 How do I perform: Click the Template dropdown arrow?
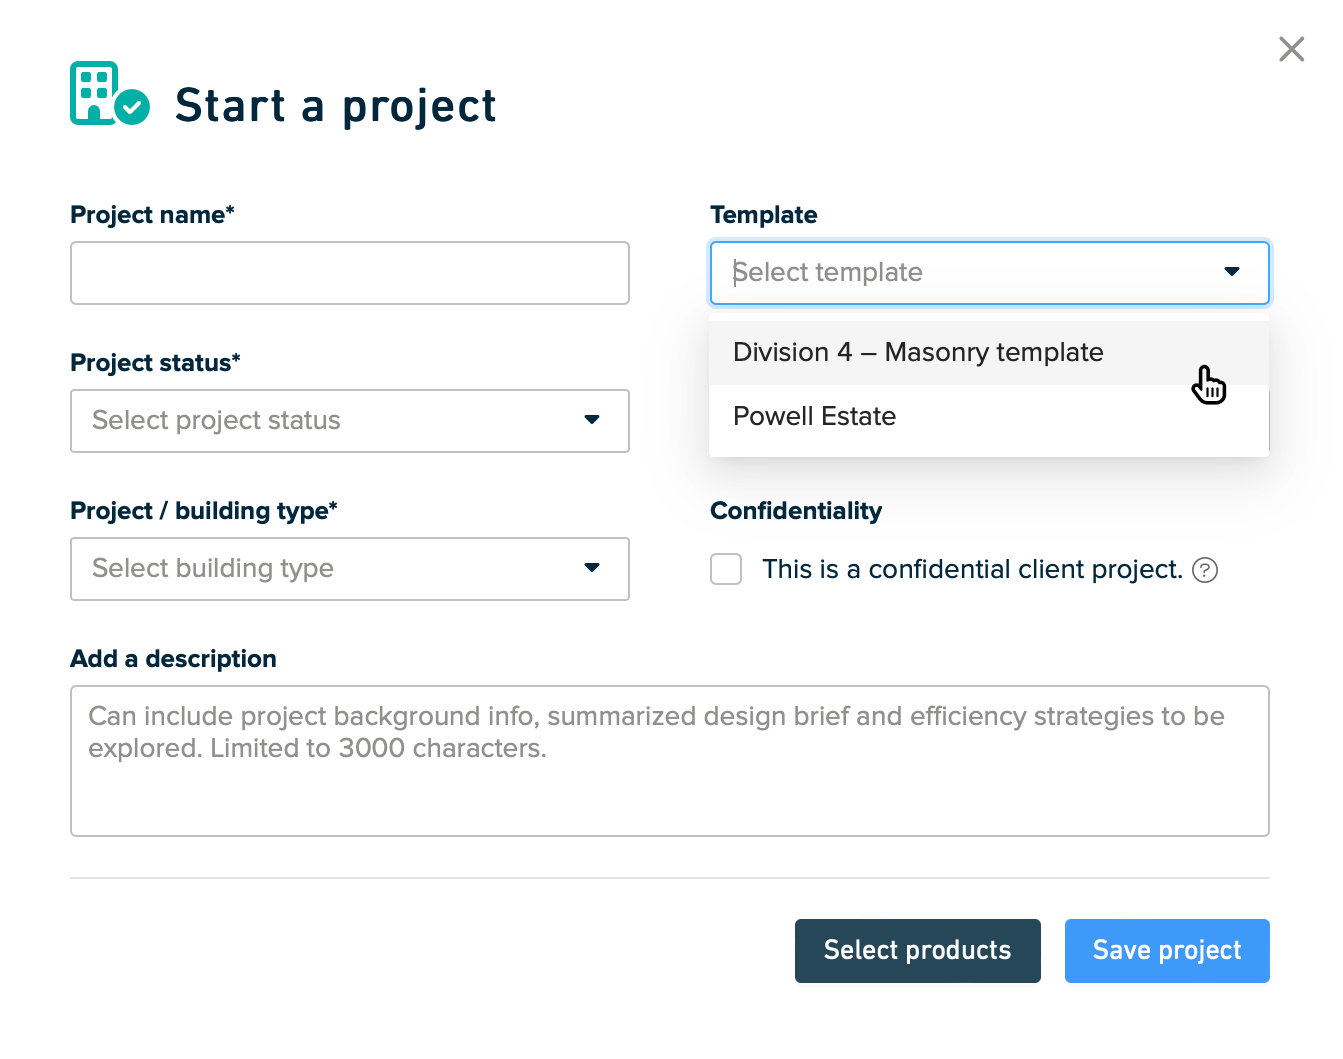(1232, 272)
